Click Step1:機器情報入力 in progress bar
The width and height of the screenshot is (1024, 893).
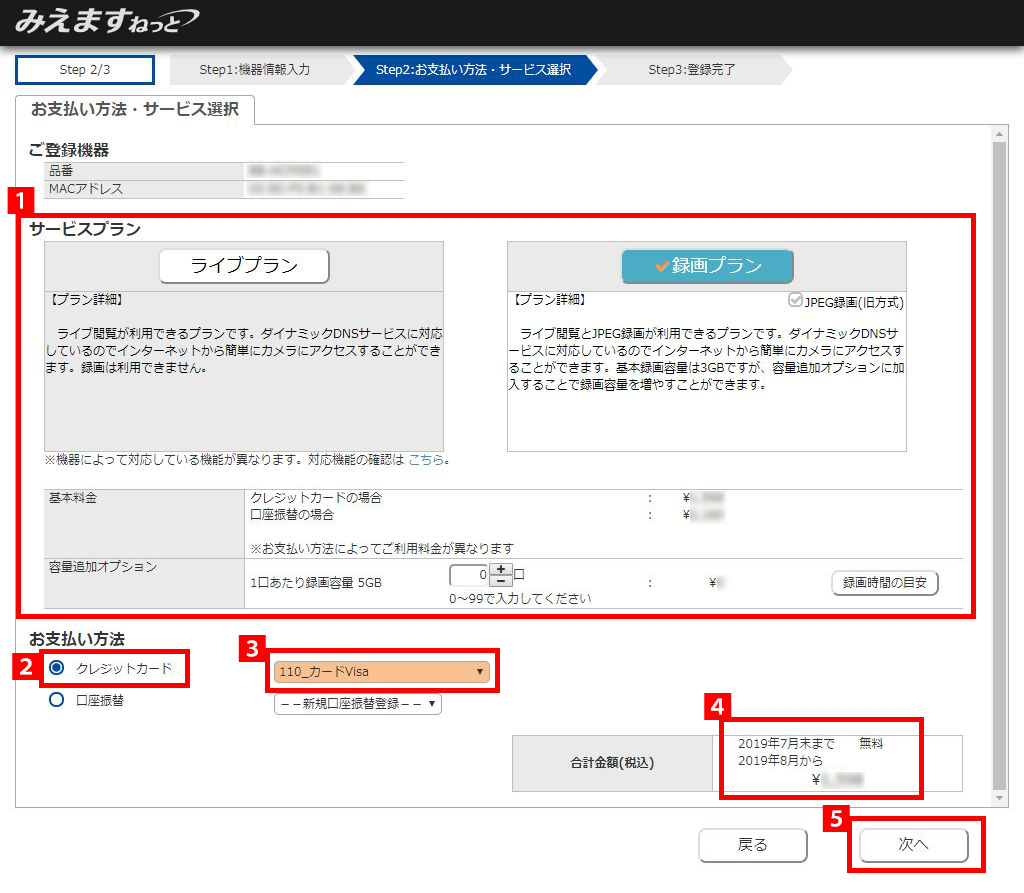255,70
